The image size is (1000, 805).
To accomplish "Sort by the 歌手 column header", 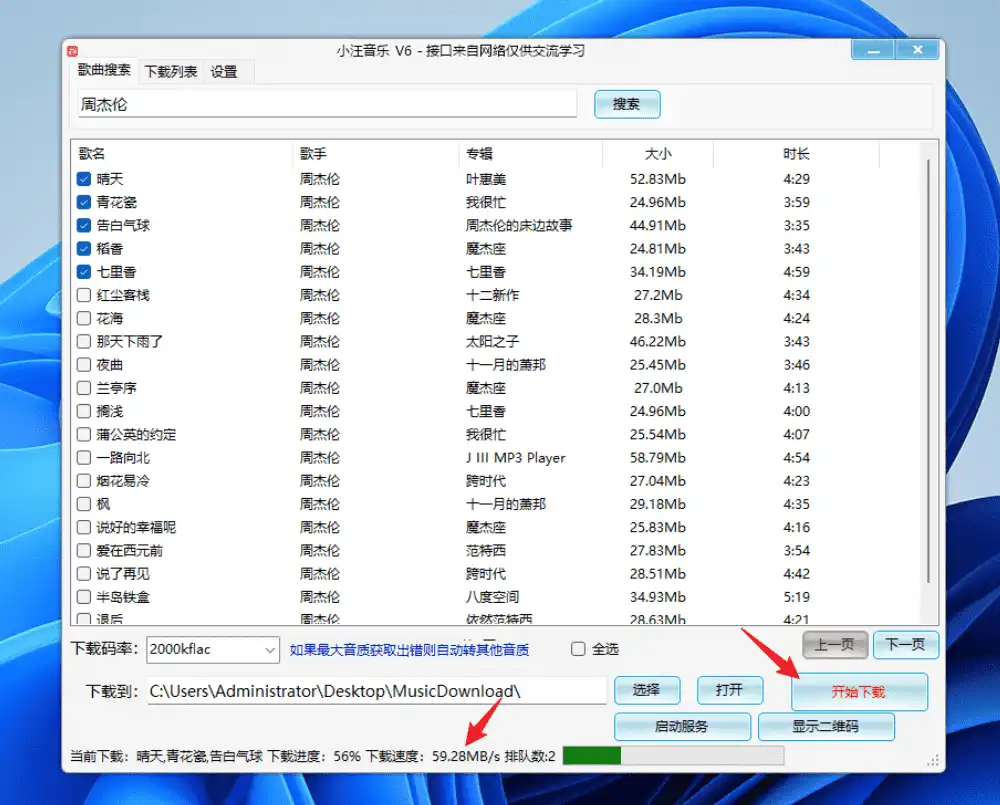I will [x=375, y=154].
